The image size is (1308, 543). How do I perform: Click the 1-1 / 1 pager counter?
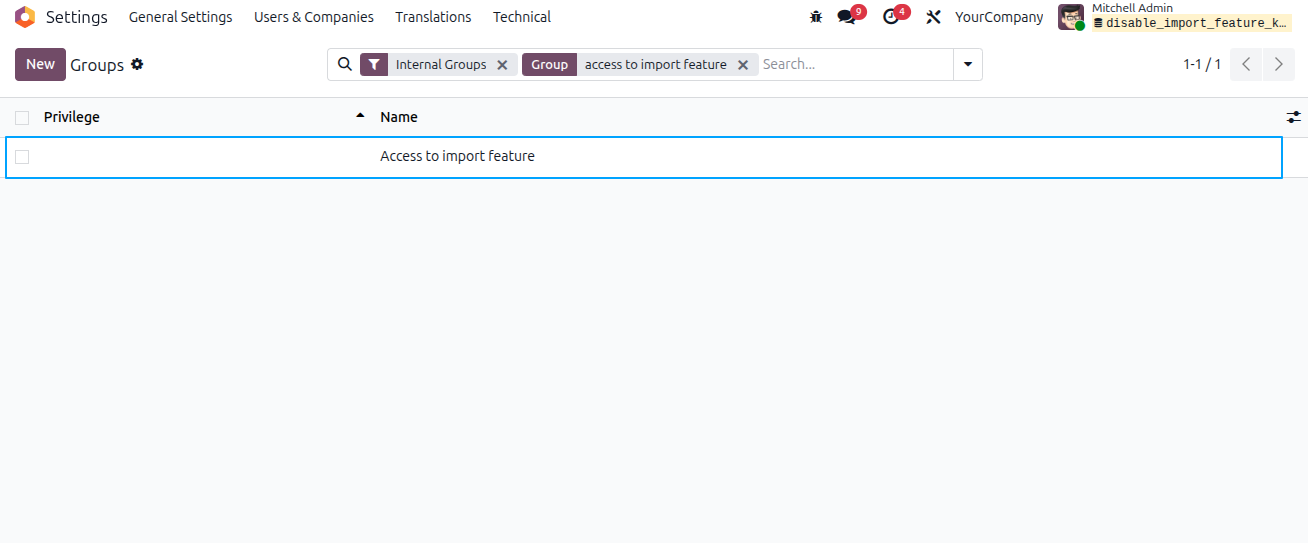tap(1202, 64)
